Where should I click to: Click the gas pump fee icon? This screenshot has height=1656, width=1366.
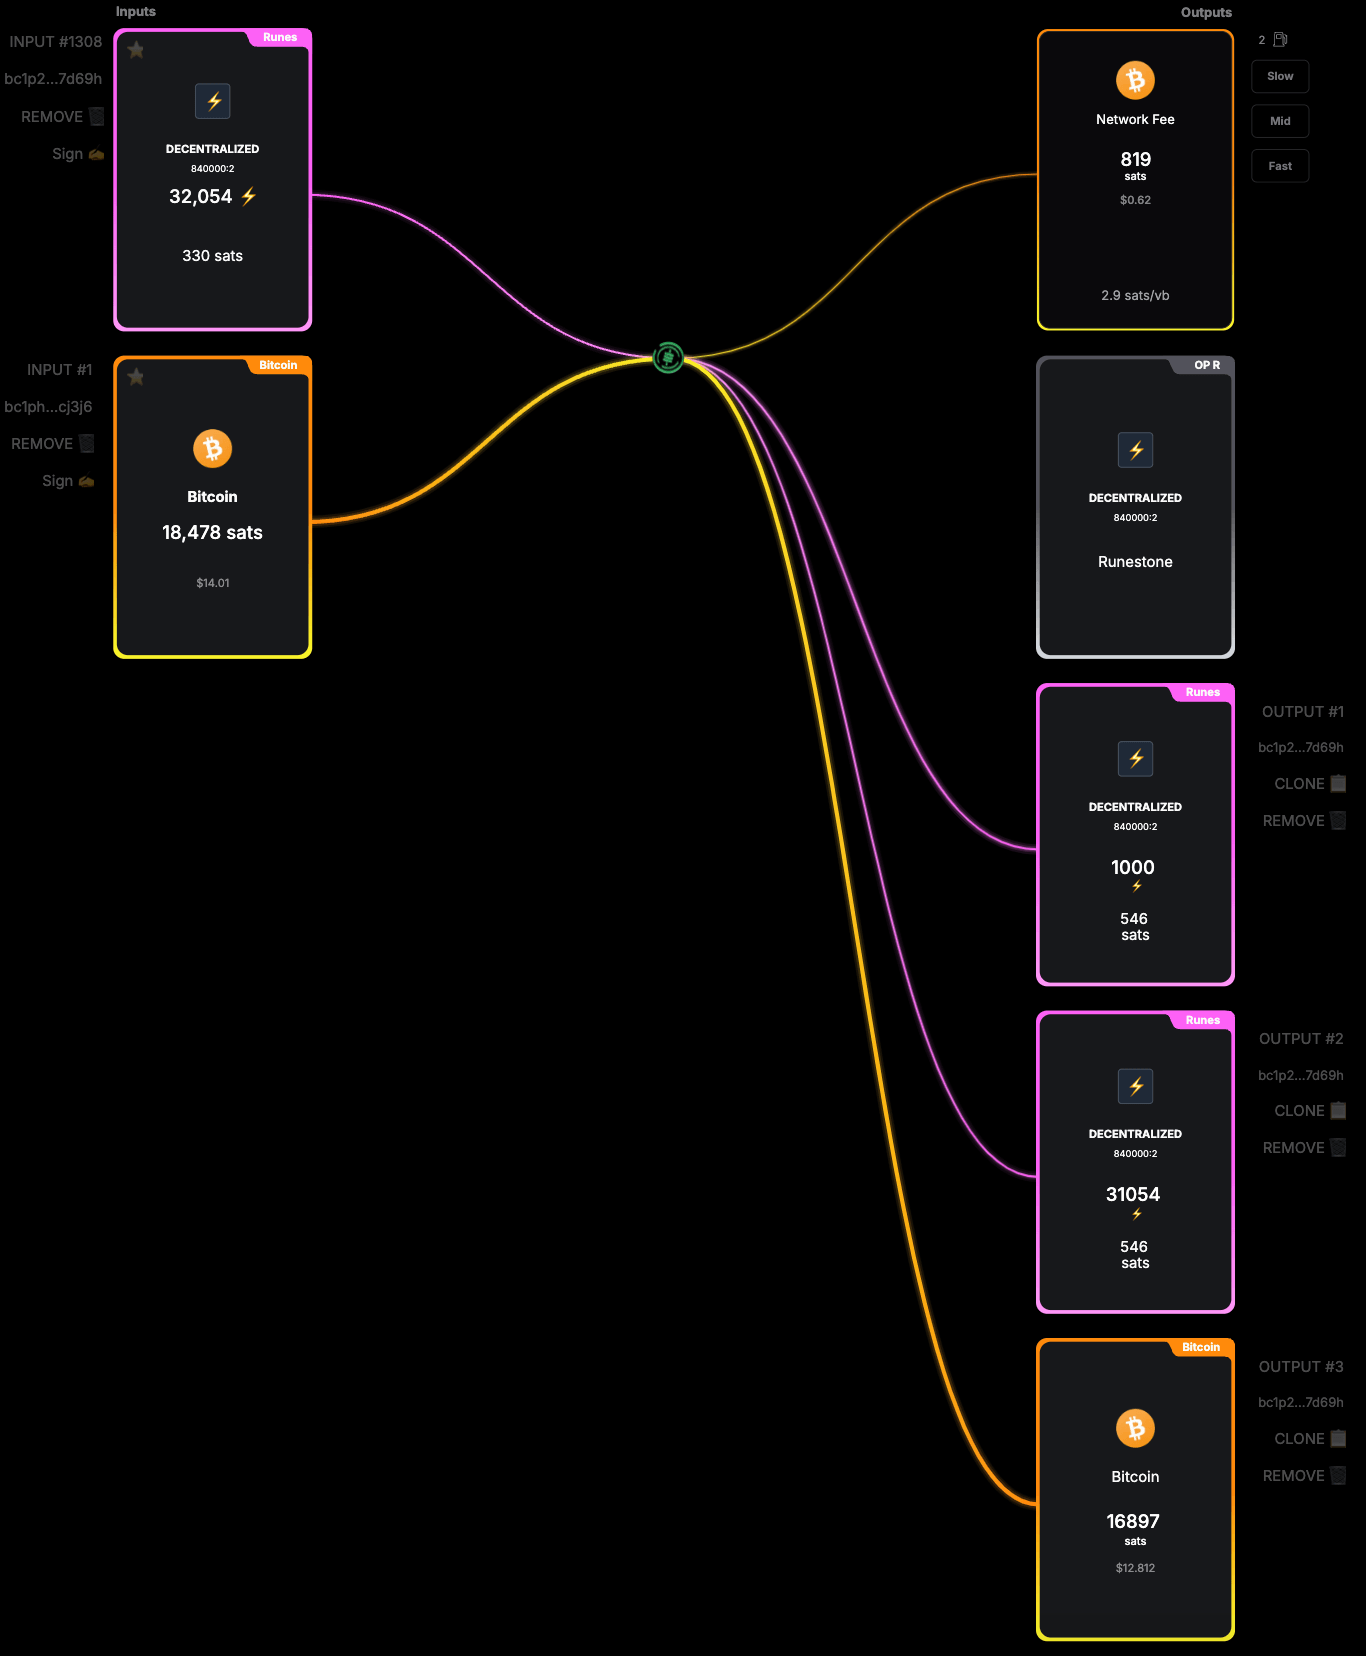(1280, 40)
